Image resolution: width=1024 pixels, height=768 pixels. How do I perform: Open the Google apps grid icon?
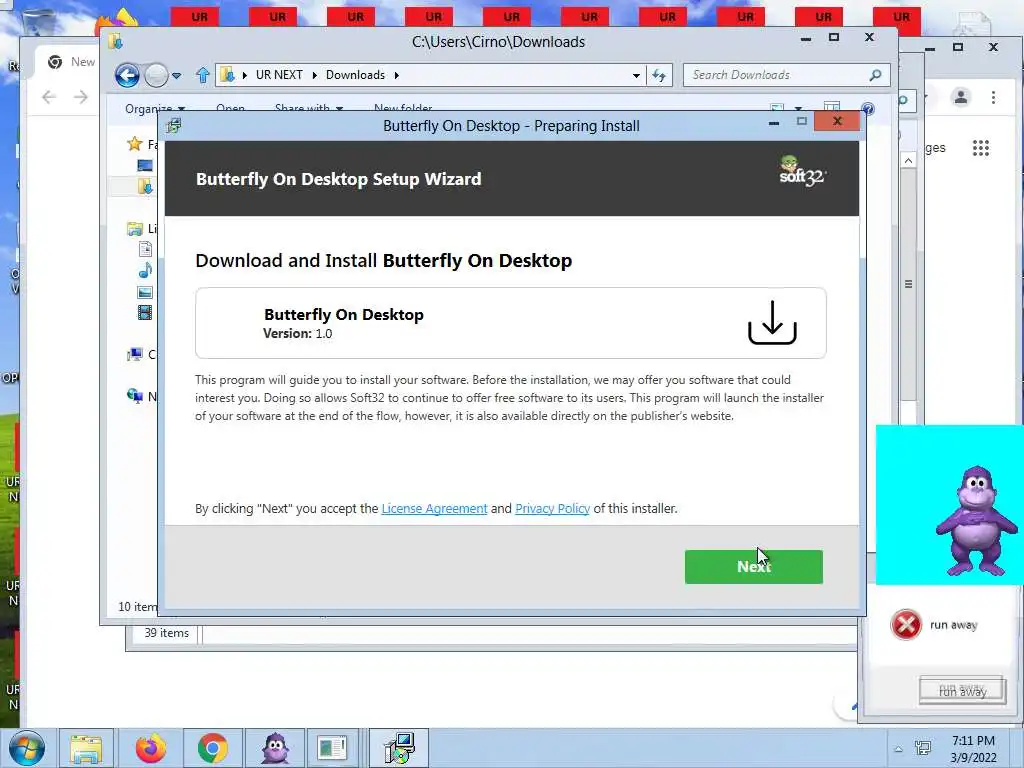pyautogui.click(x=981, y=148)
